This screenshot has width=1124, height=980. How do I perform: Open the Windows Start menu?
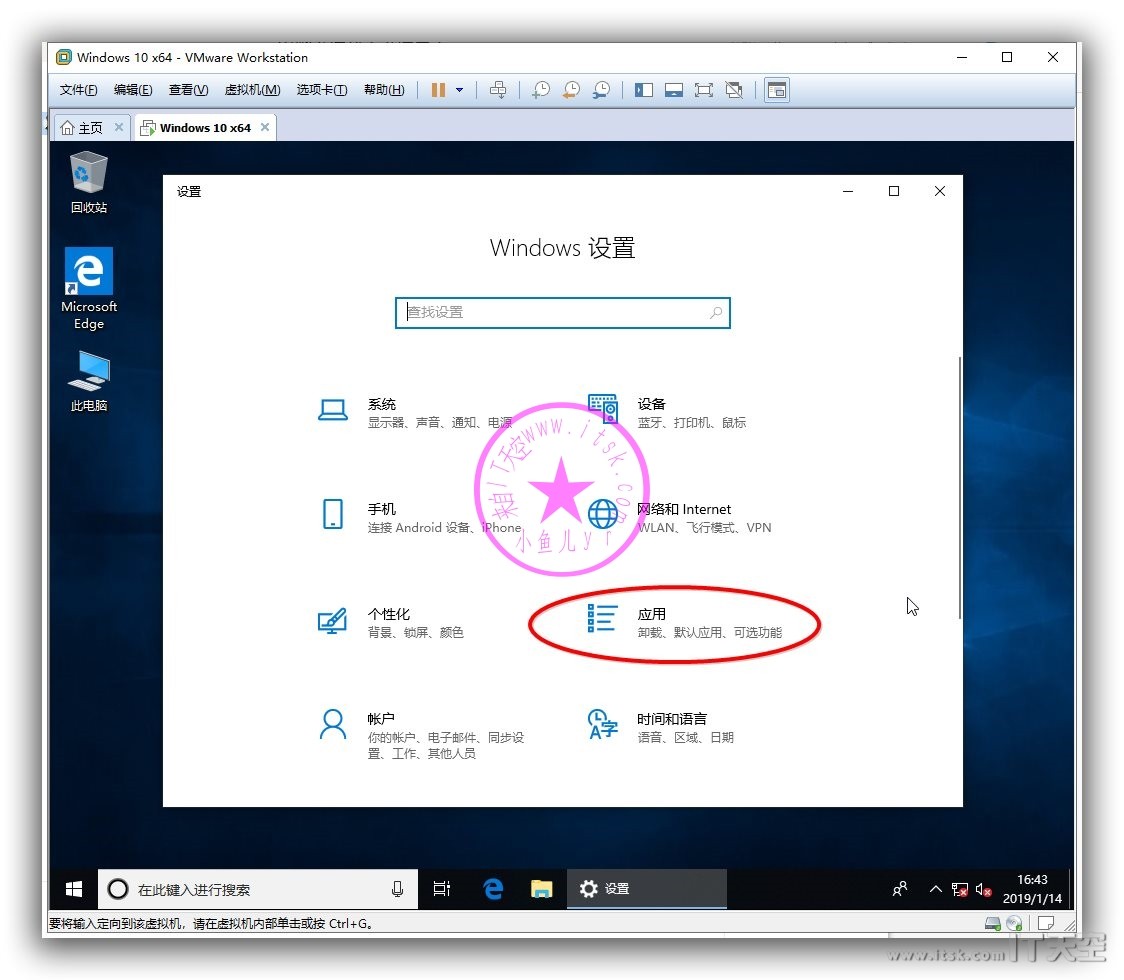(x=74, y=889)
